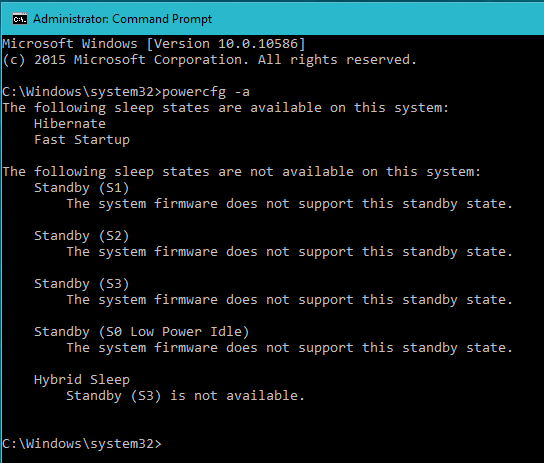This screenshot has height=463, width=544.
Task: Click the Administrator: Command Prompt title text
Action: (x=122, y=19)
